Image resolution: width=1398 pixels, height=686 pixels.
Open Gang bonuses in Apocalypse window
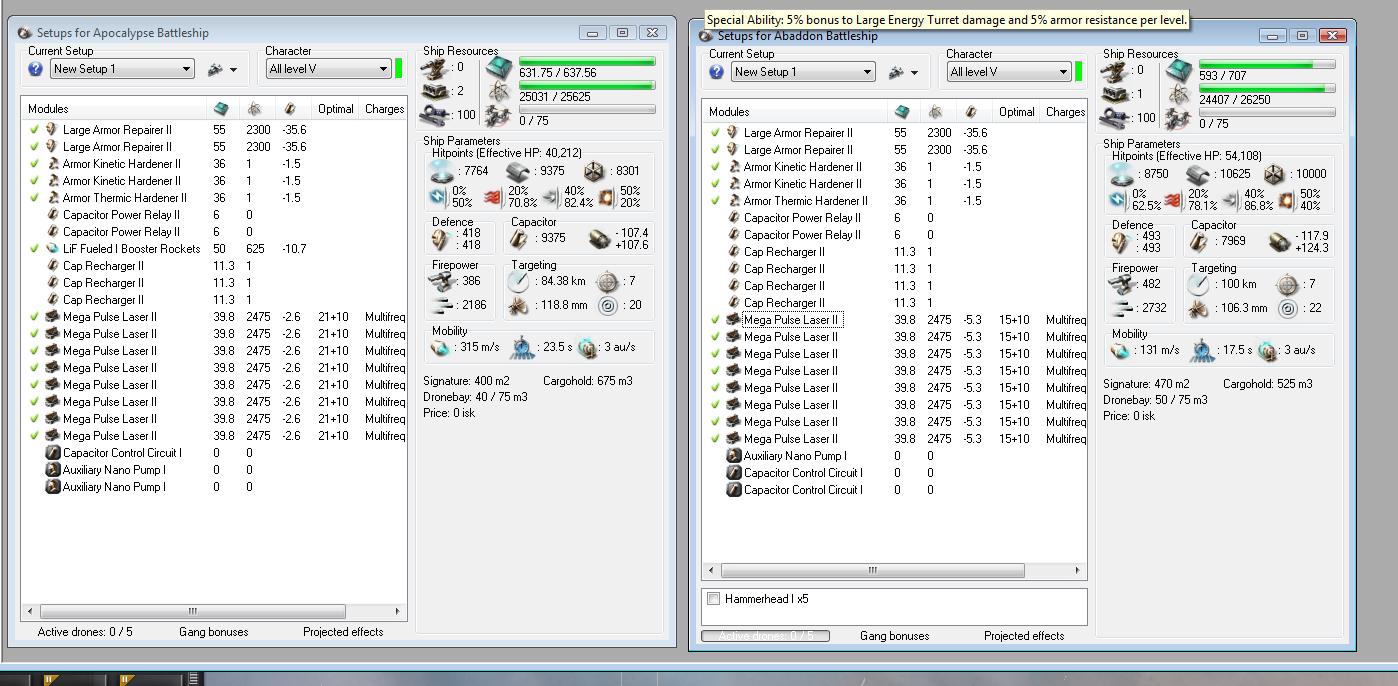[213, 632]
